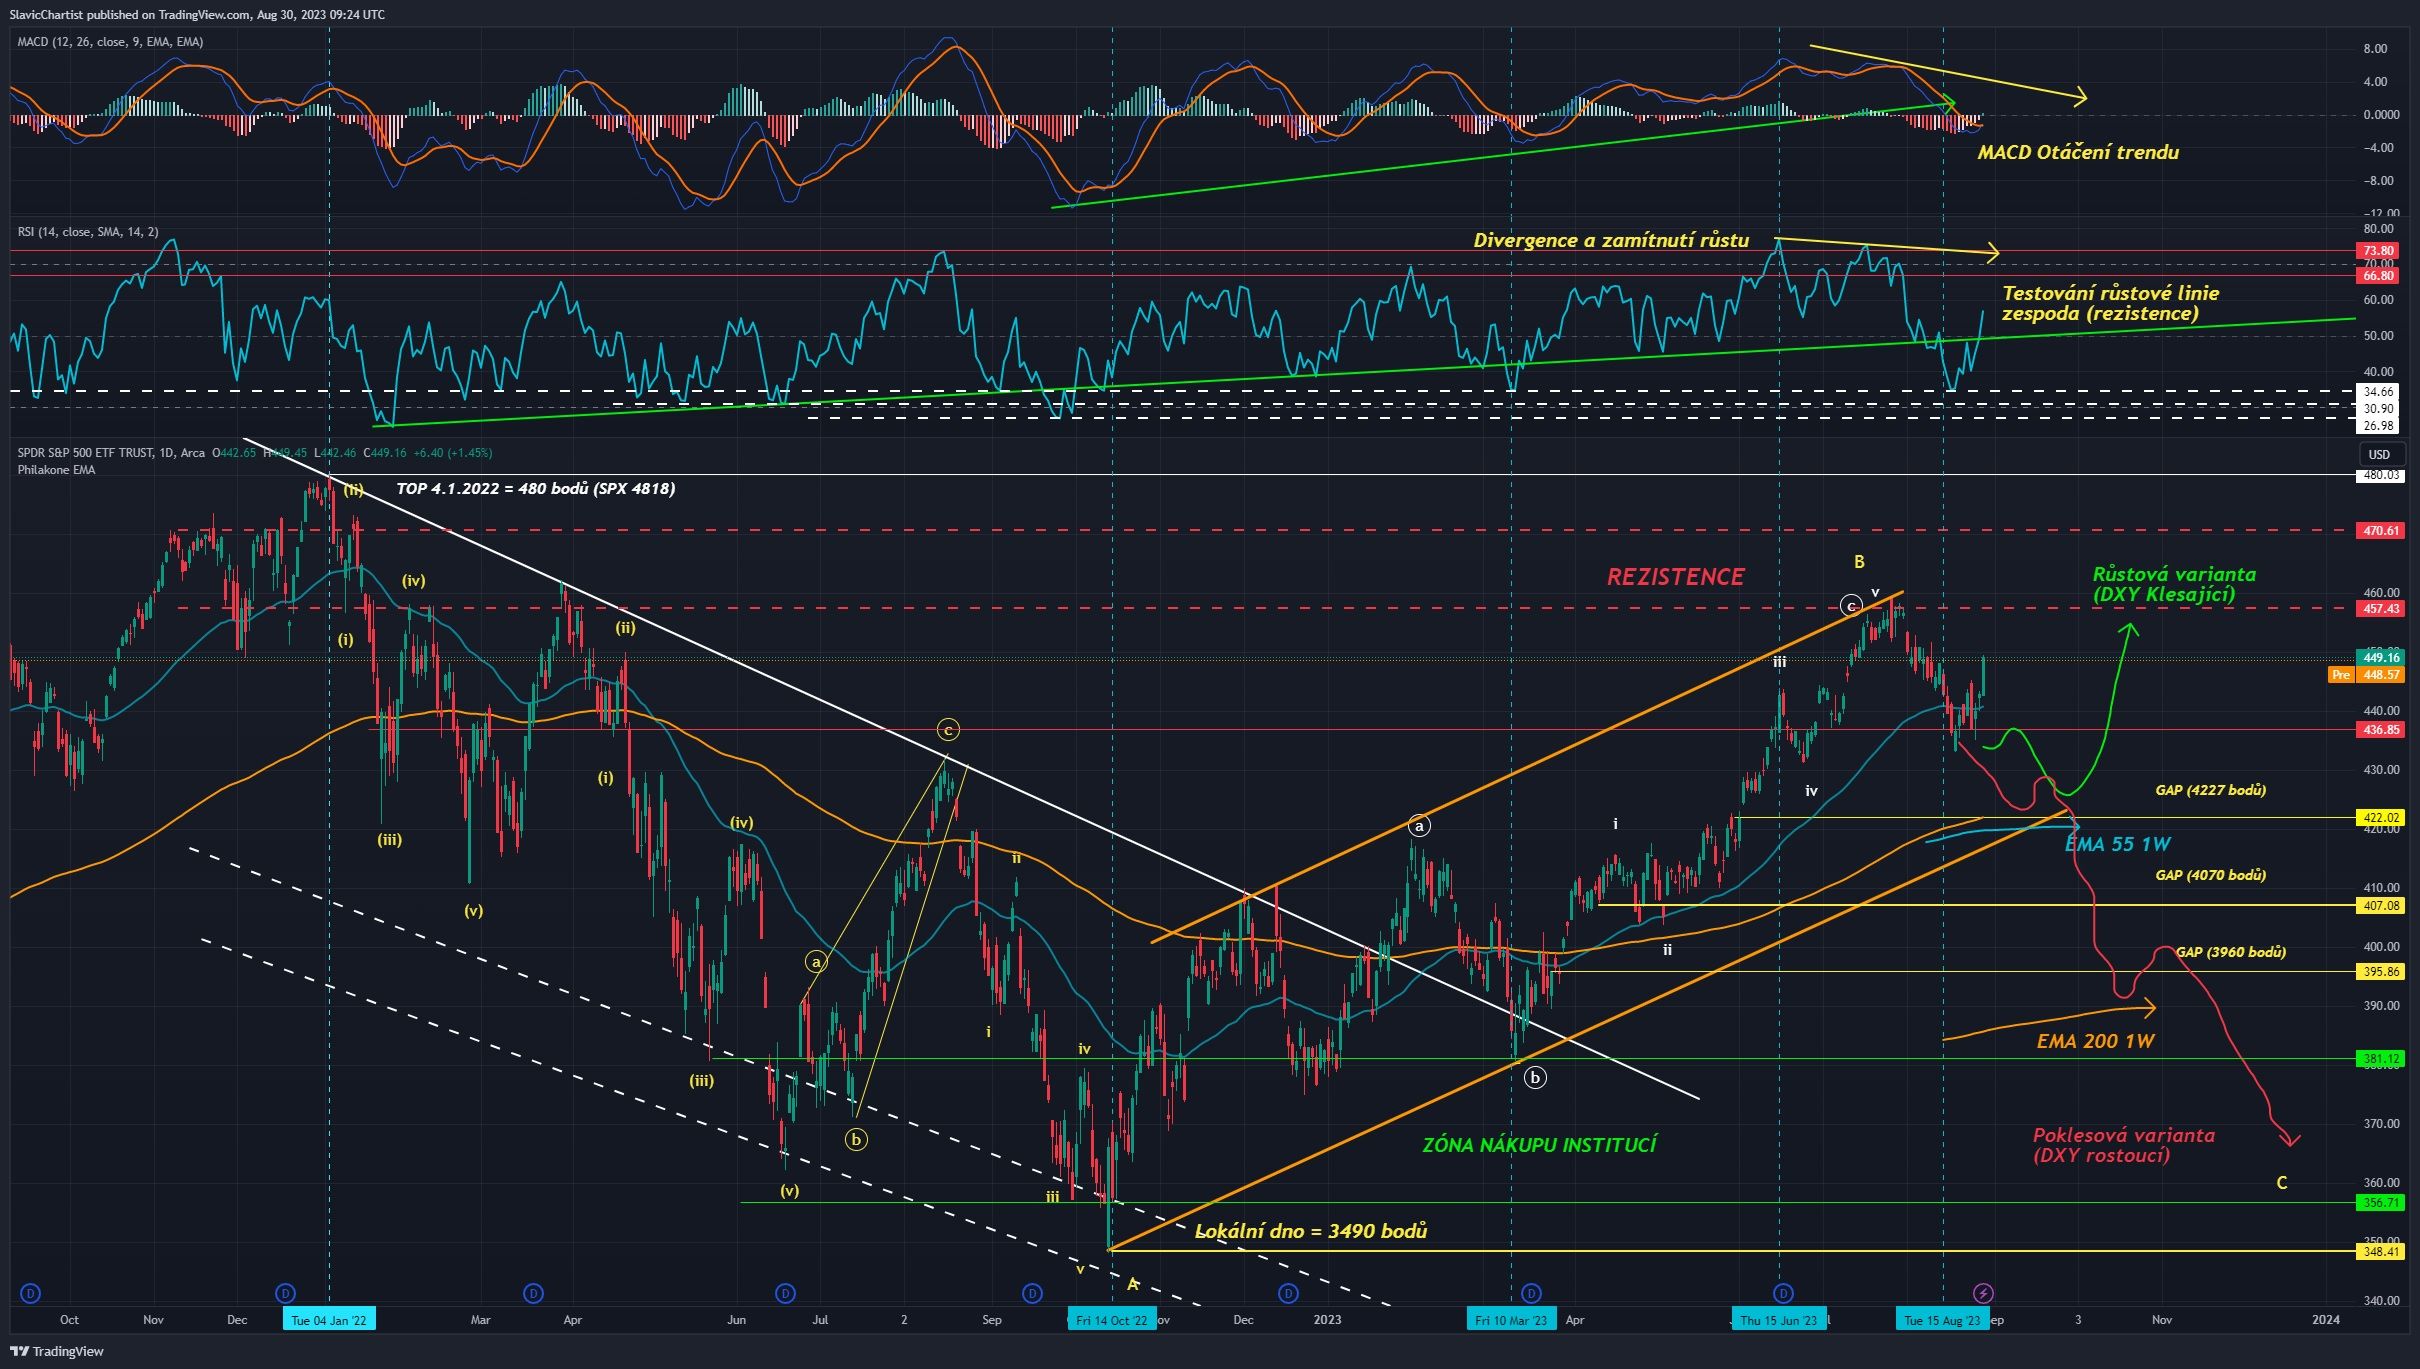The height and width of the screenshot is (1369, 2420).
Task: Click the dividend D icon near Tue 04 Jan '22
Action: 285,1293
